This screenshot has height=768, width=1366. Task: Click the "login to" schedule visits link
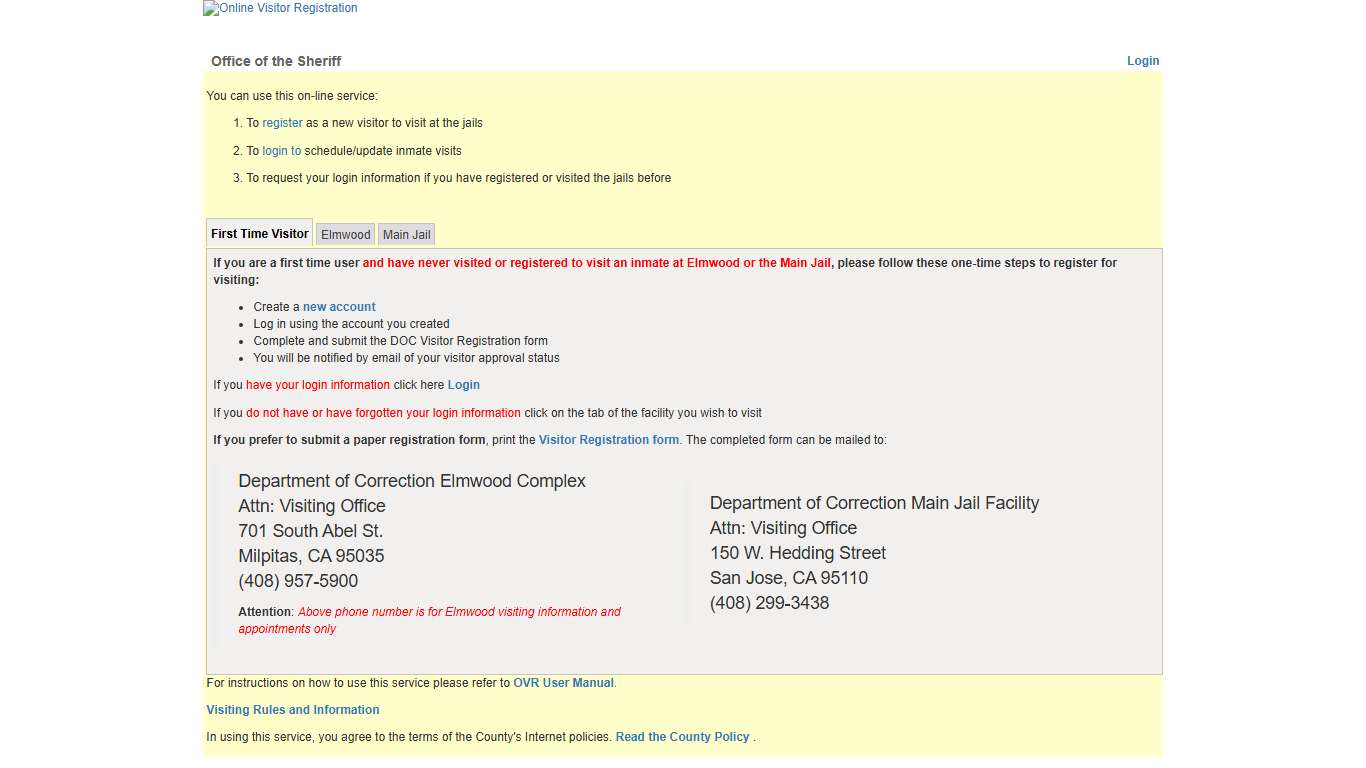point(281,151)
